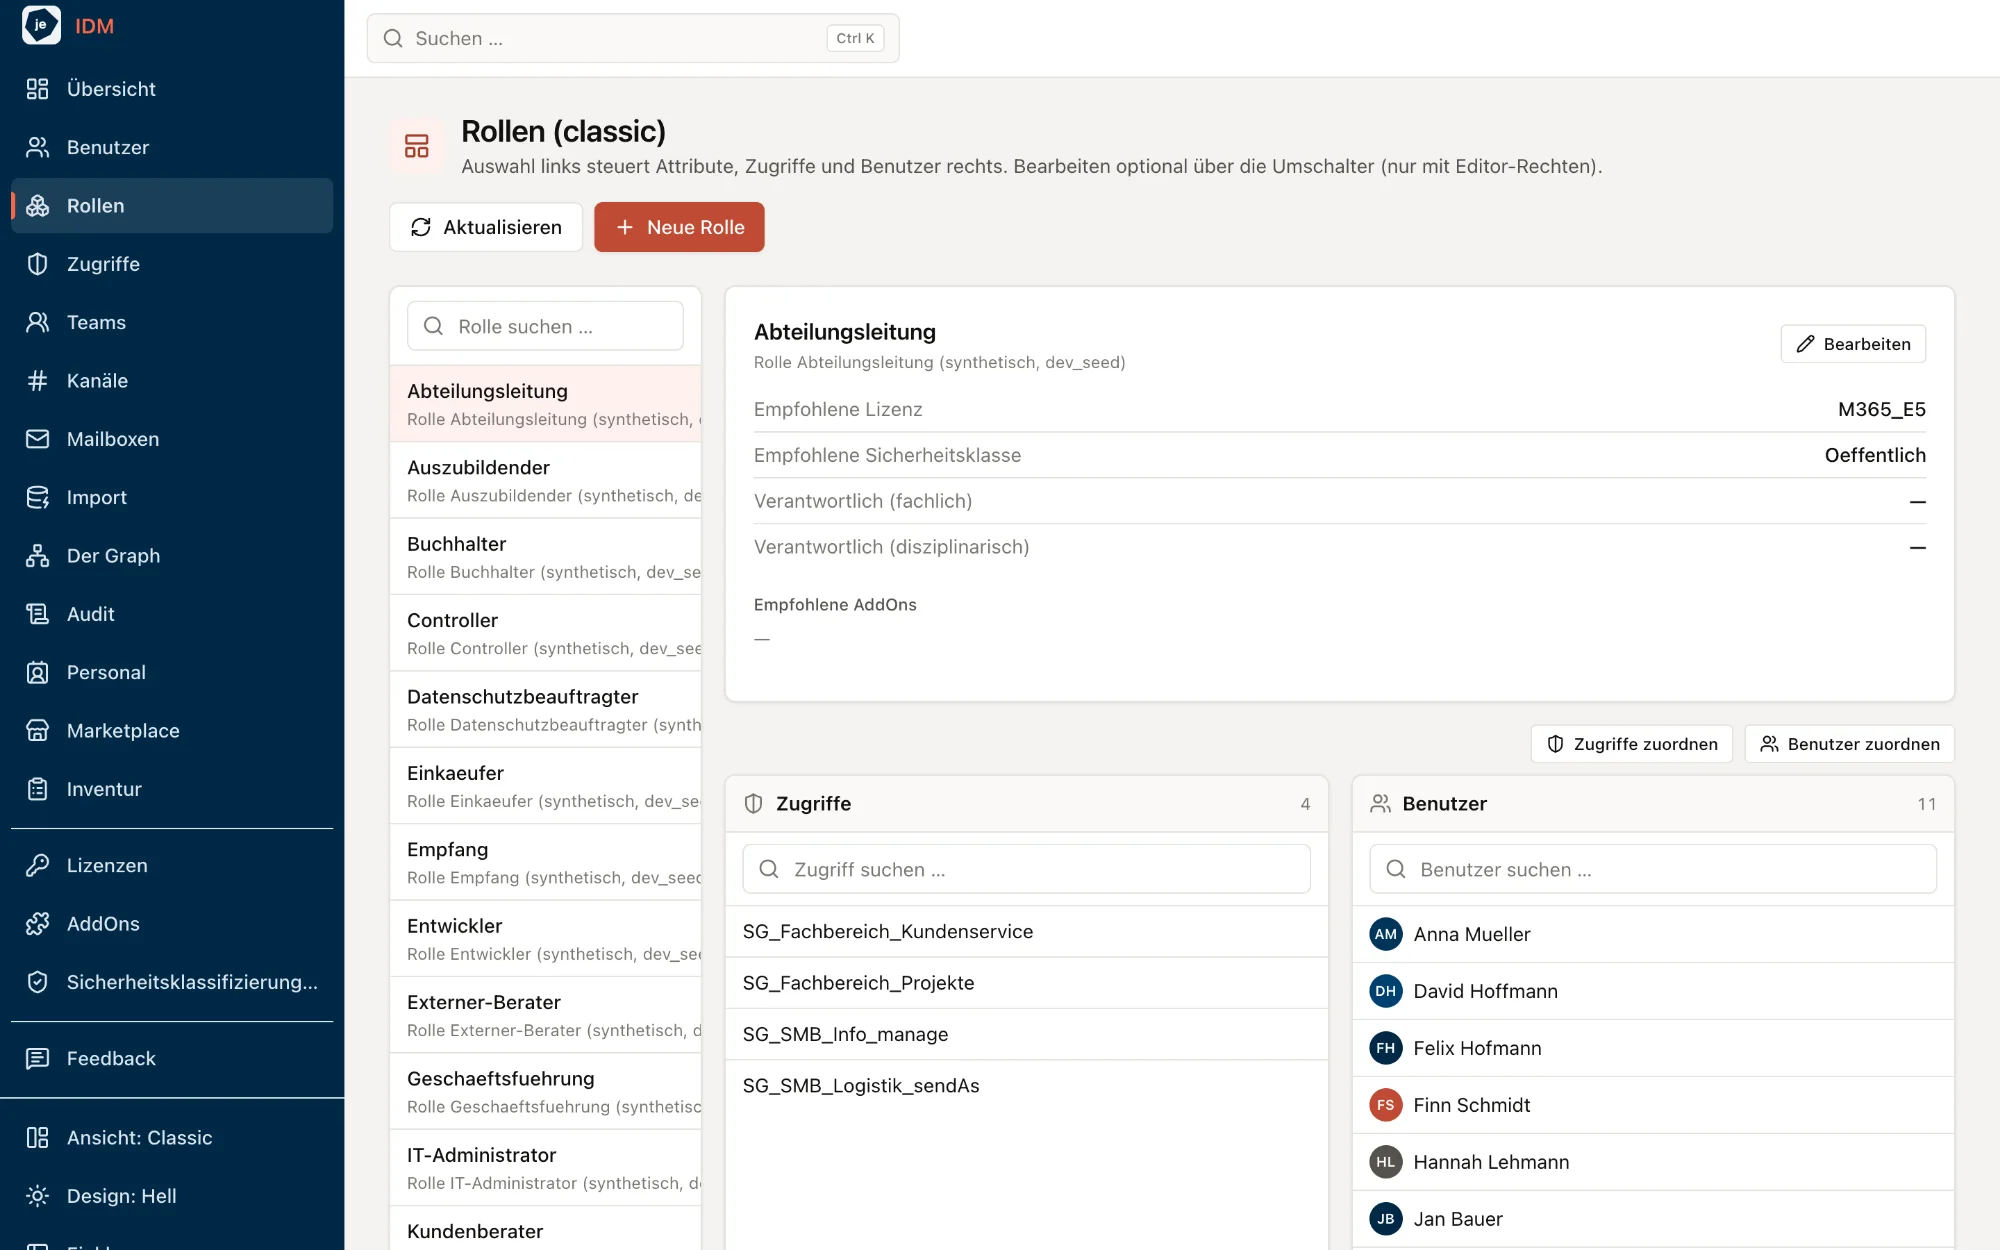The image size is (2000, 1250).
Task: Create a role with Neue Rolle
Action: (679, 227)
